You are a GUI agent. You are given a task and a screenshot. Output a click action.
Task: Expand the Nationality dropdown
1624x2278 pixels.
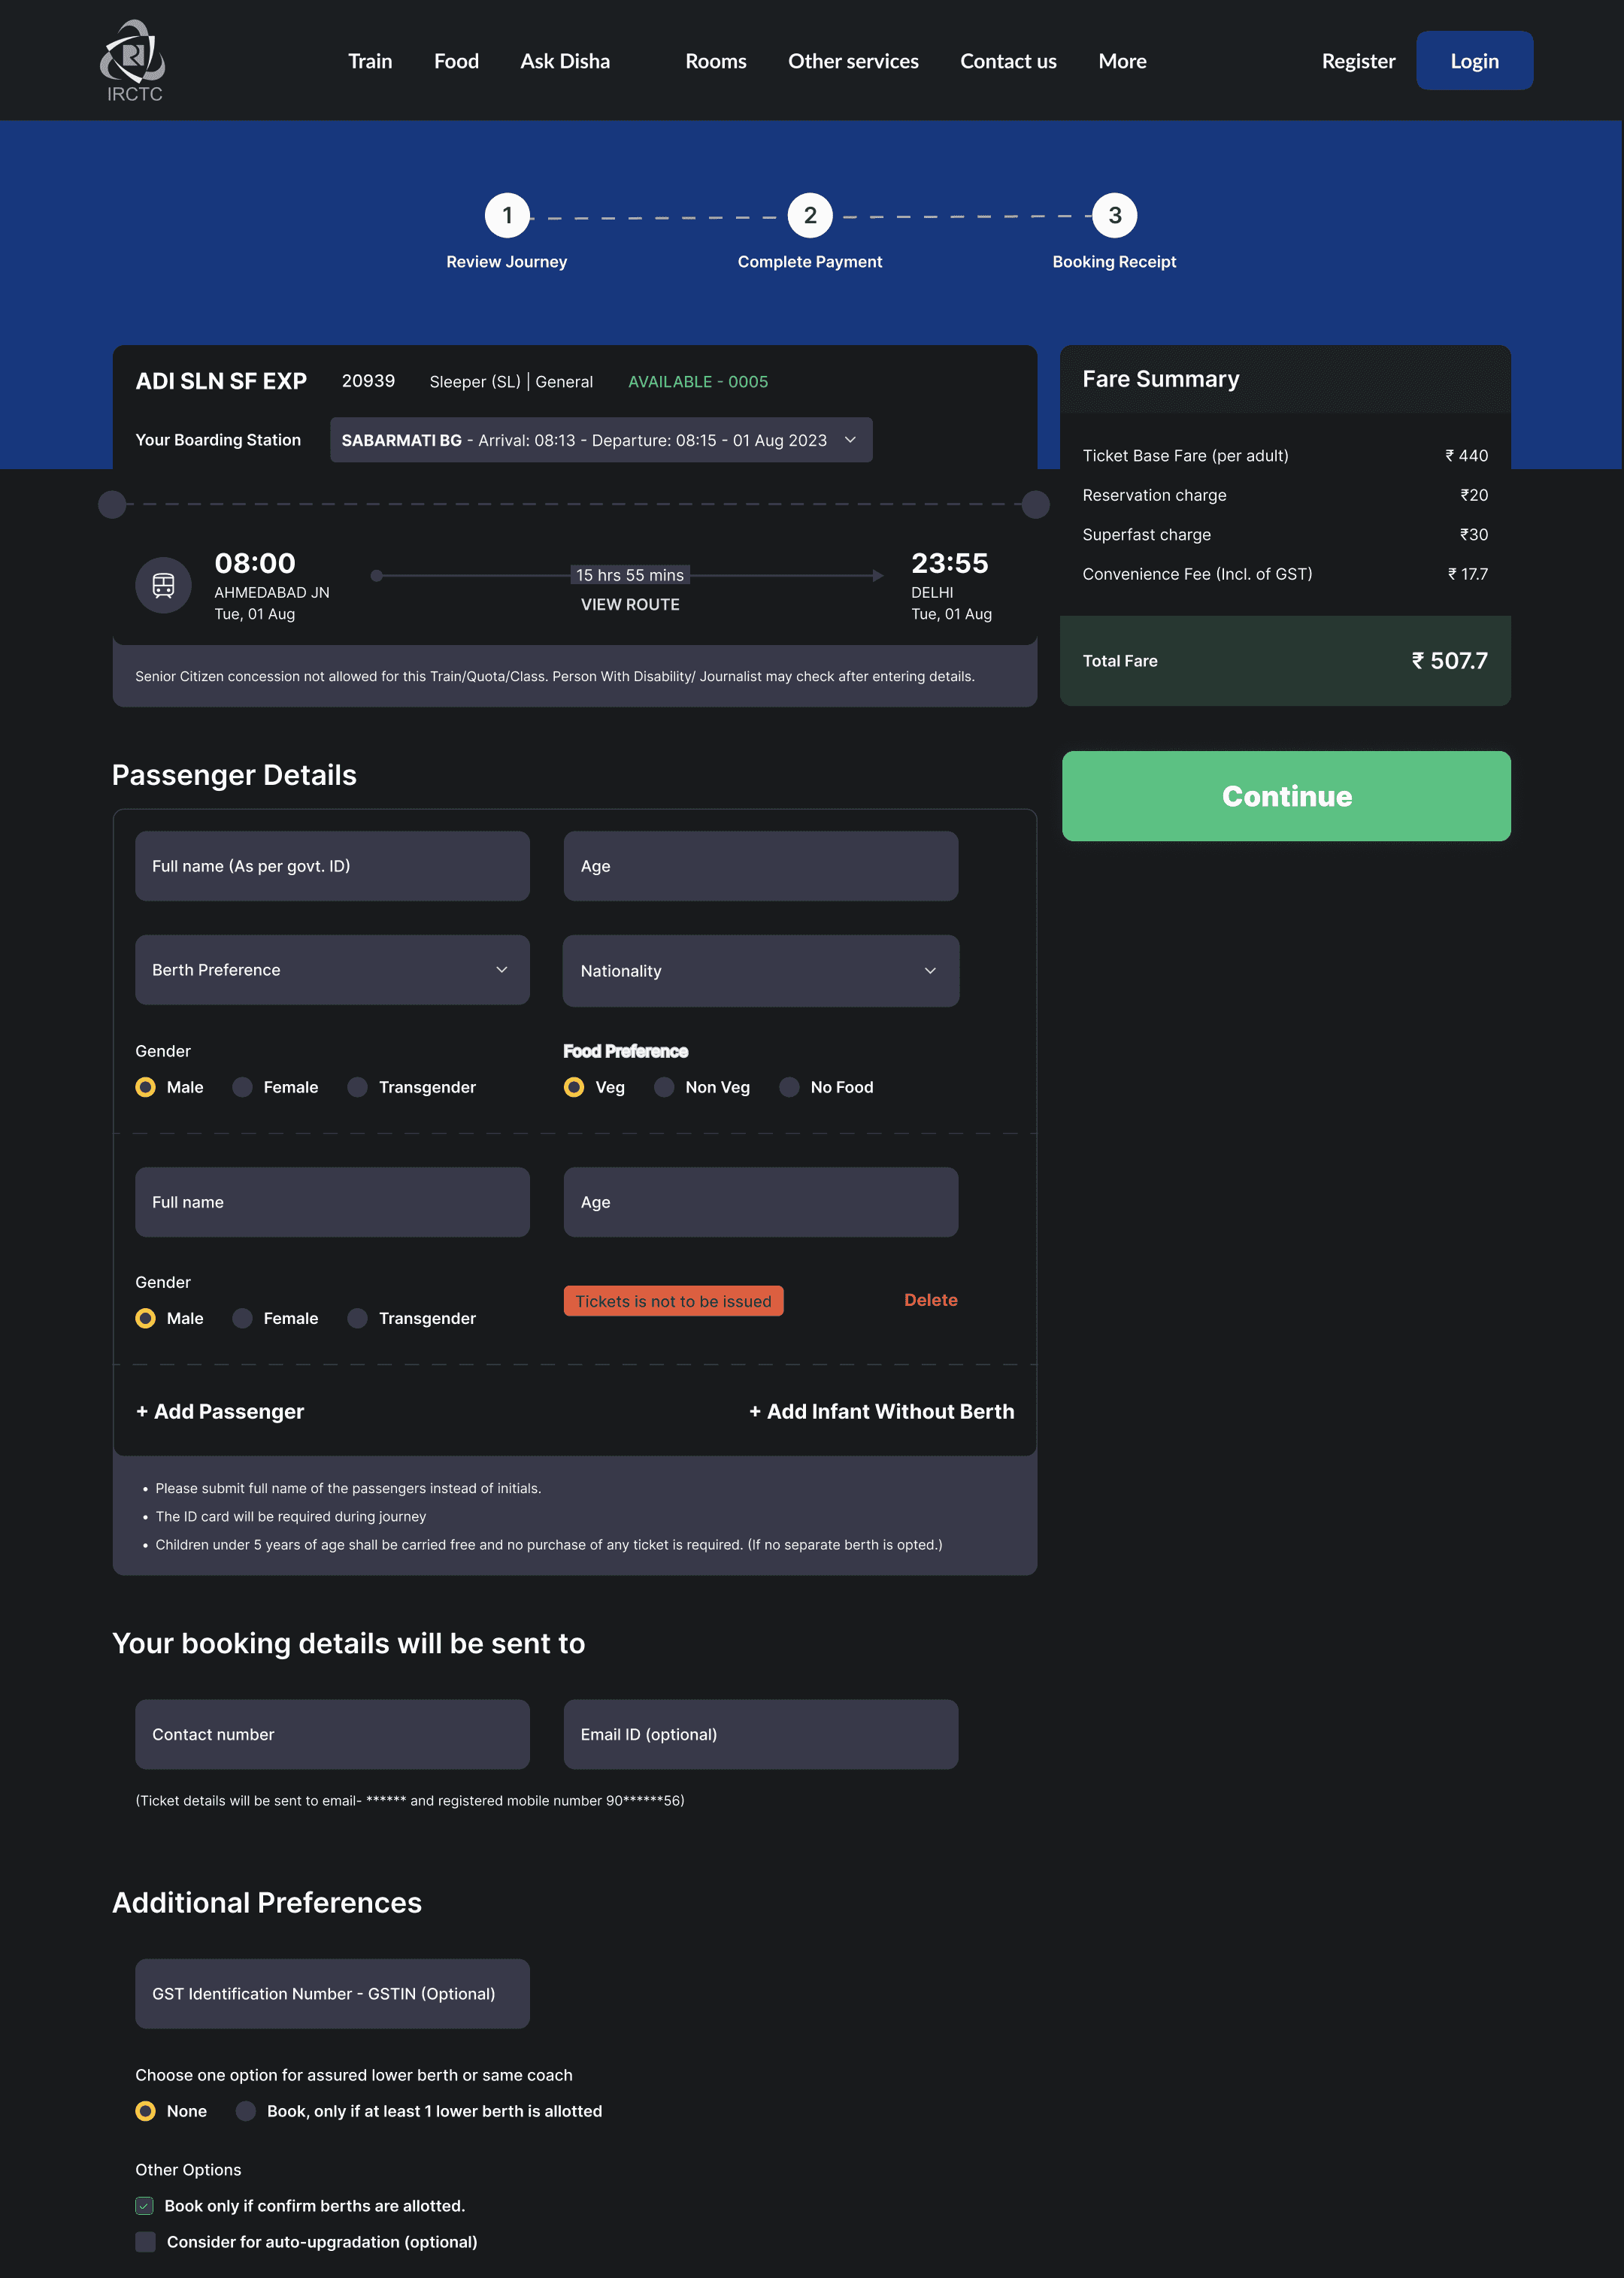click(x=760, y=971)
